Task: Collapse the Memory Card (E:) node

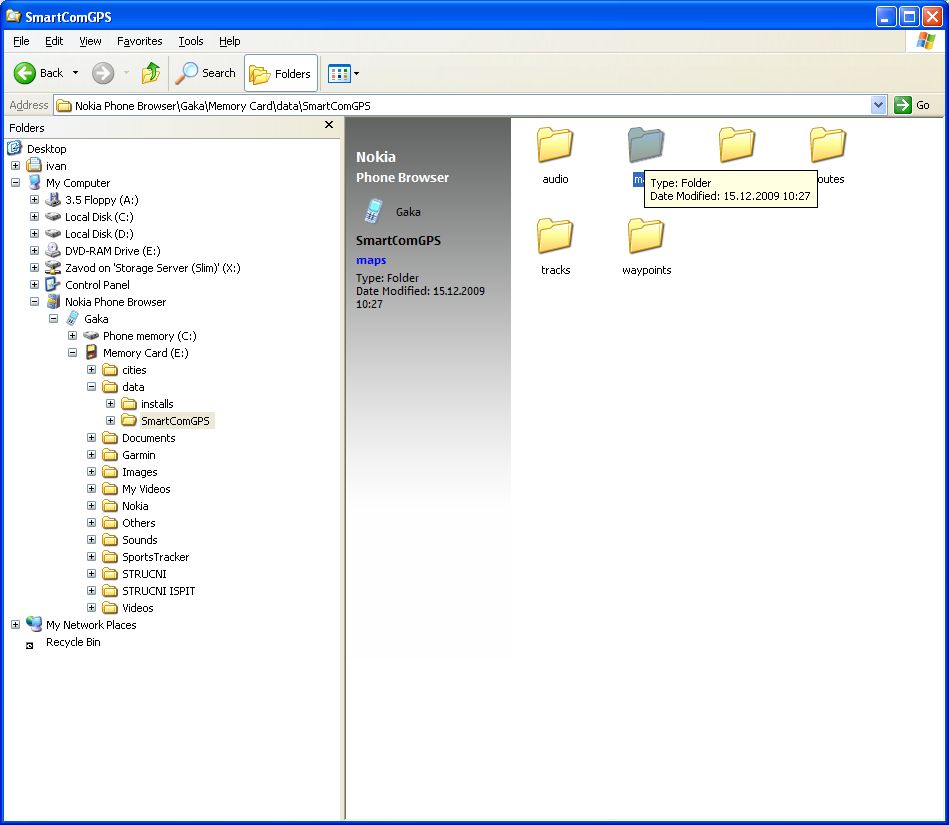Action: tap(72, 352)
